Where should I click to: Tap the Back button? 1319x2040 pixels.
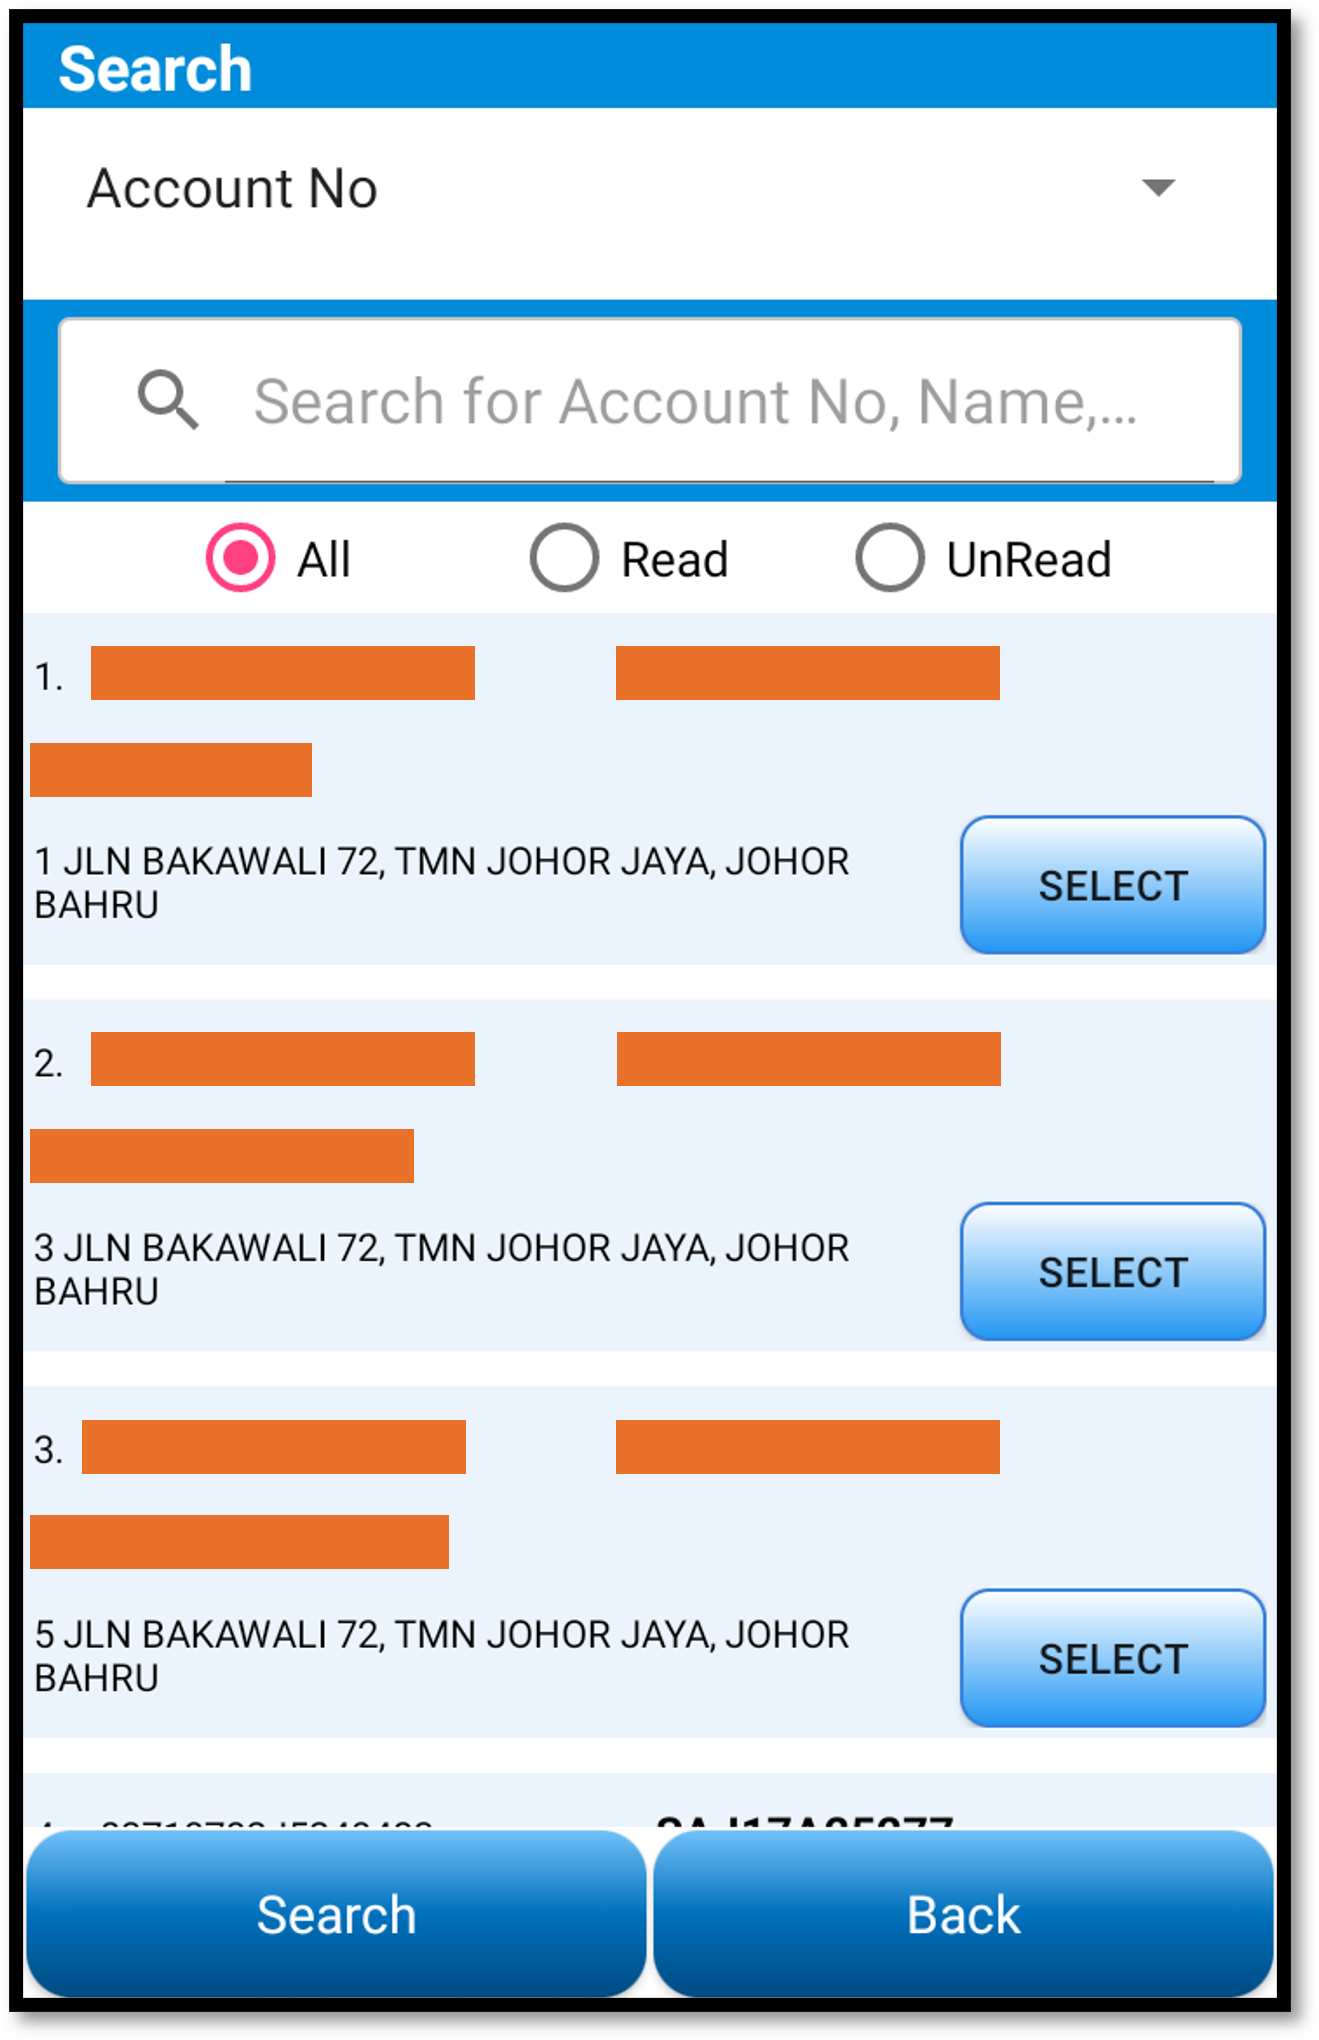964,1914
